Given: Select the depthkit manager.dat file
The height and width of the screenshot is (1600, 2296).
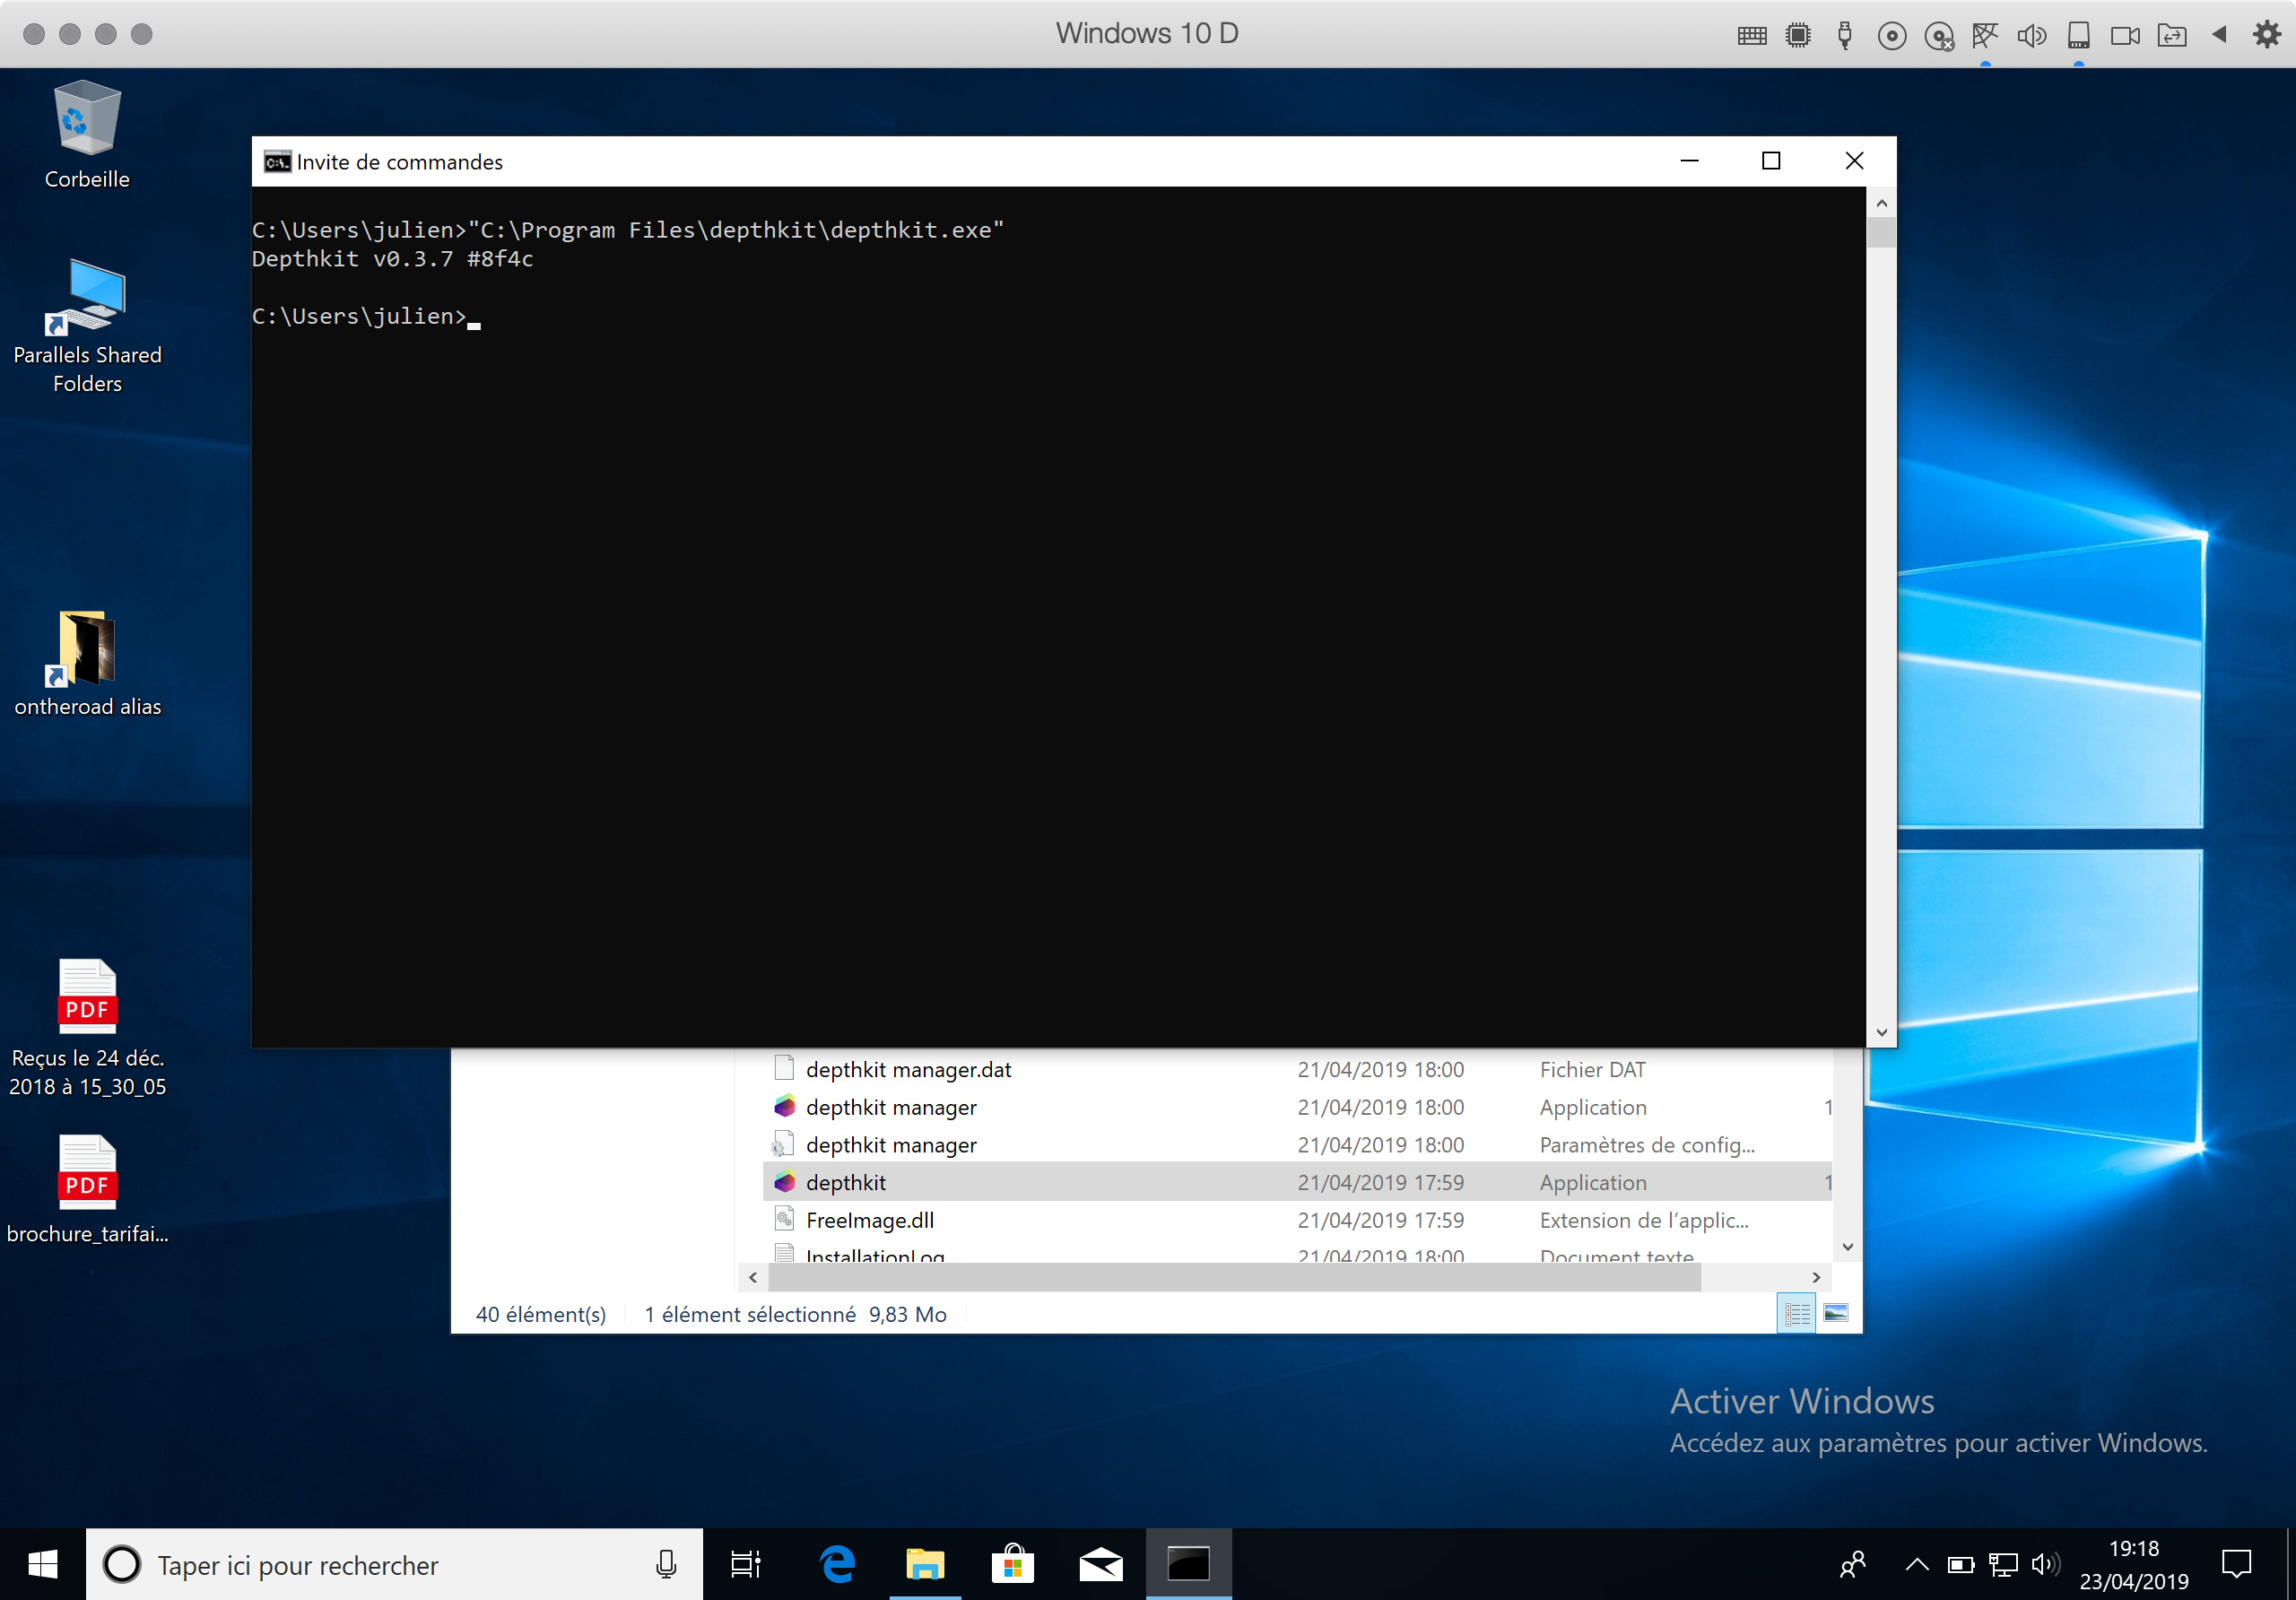Looking at the screenshot, I should click(x=908, y=1070).
